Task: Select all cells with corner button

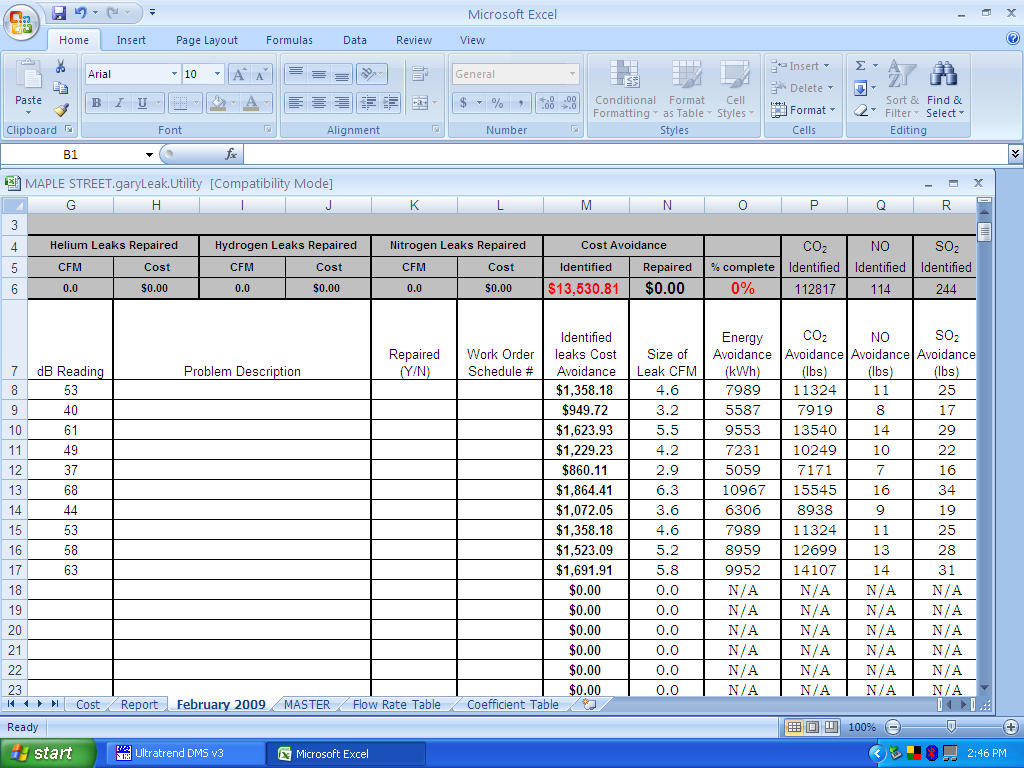Action: [x=14, y=206]
